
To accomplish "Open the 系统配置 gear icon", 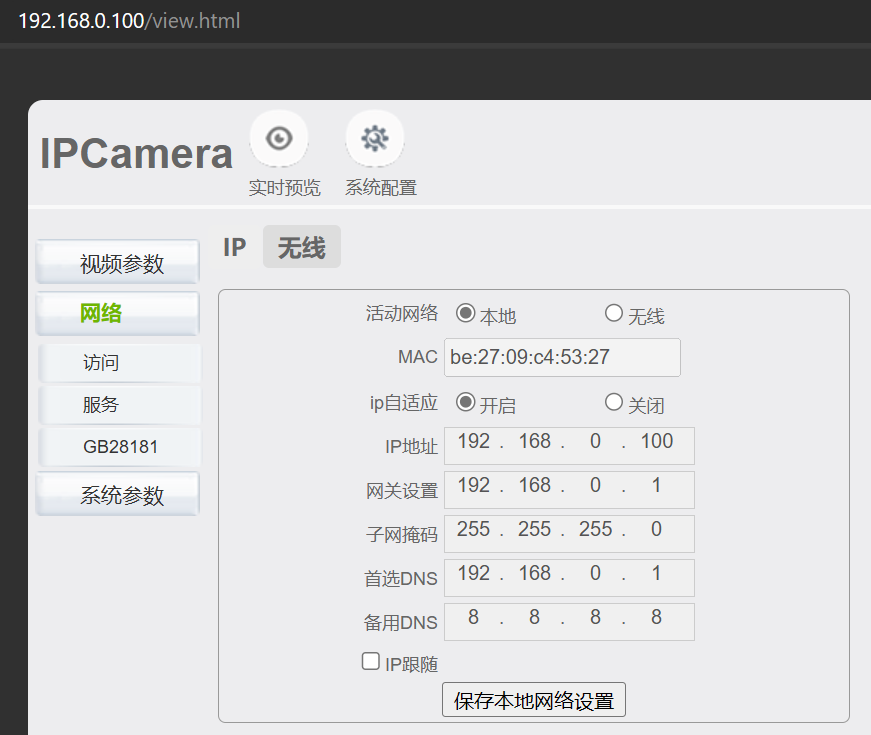I will tap(375, 139).
